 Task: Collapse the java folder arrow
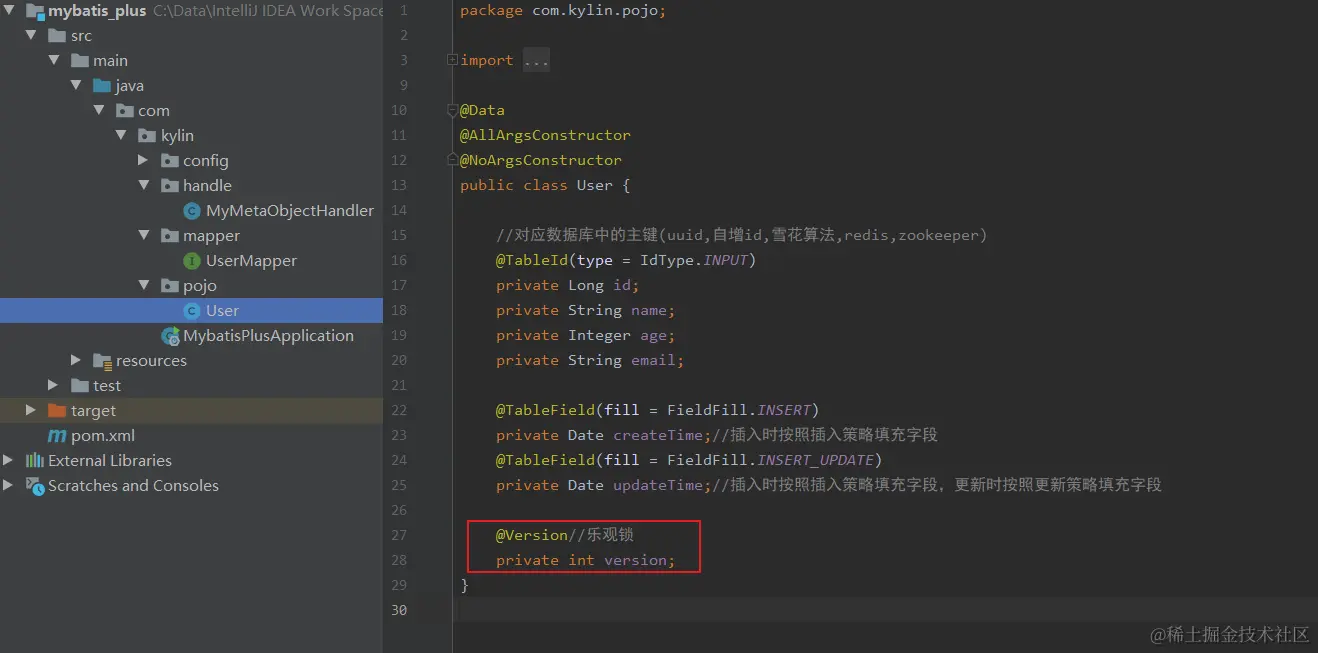point(76,86)
